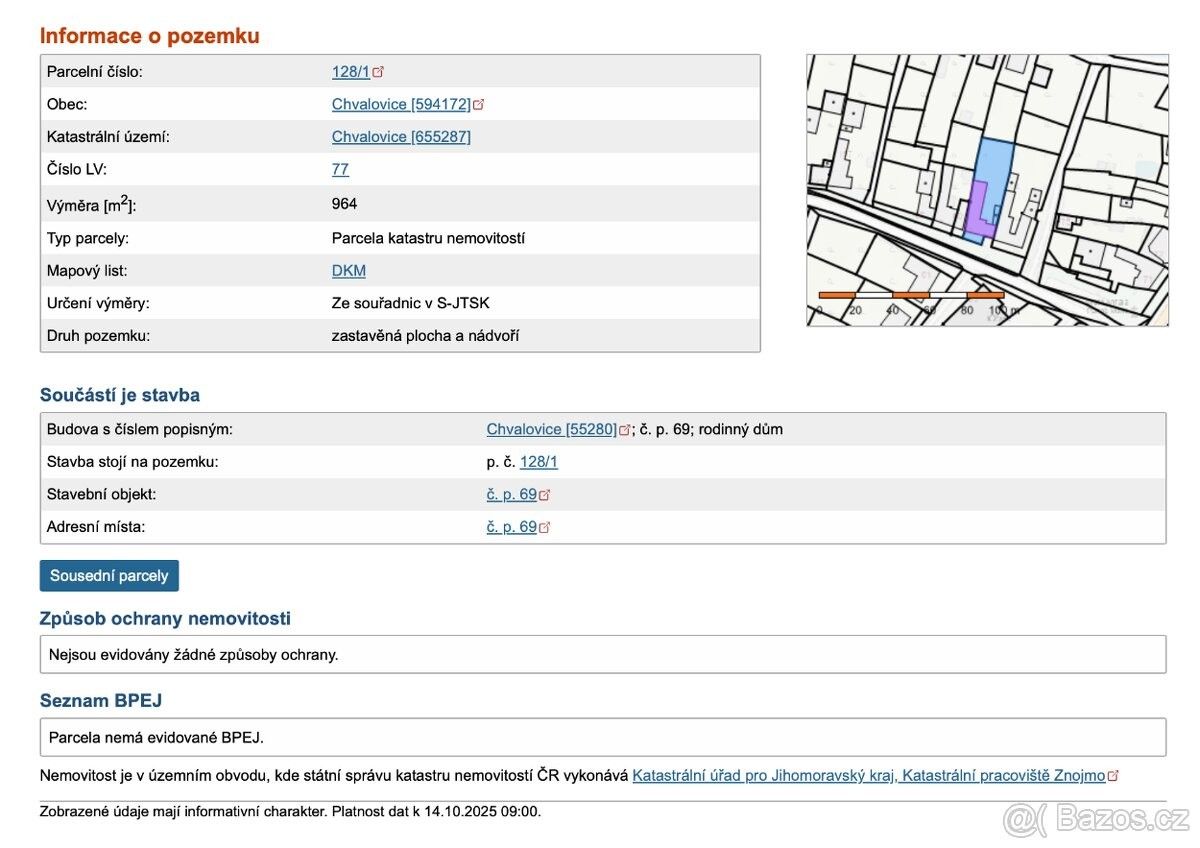Click external icon after Chvalovice [55280]
Image resolution: width=1200 pixels, height=848 pixels.
point(625,430)
